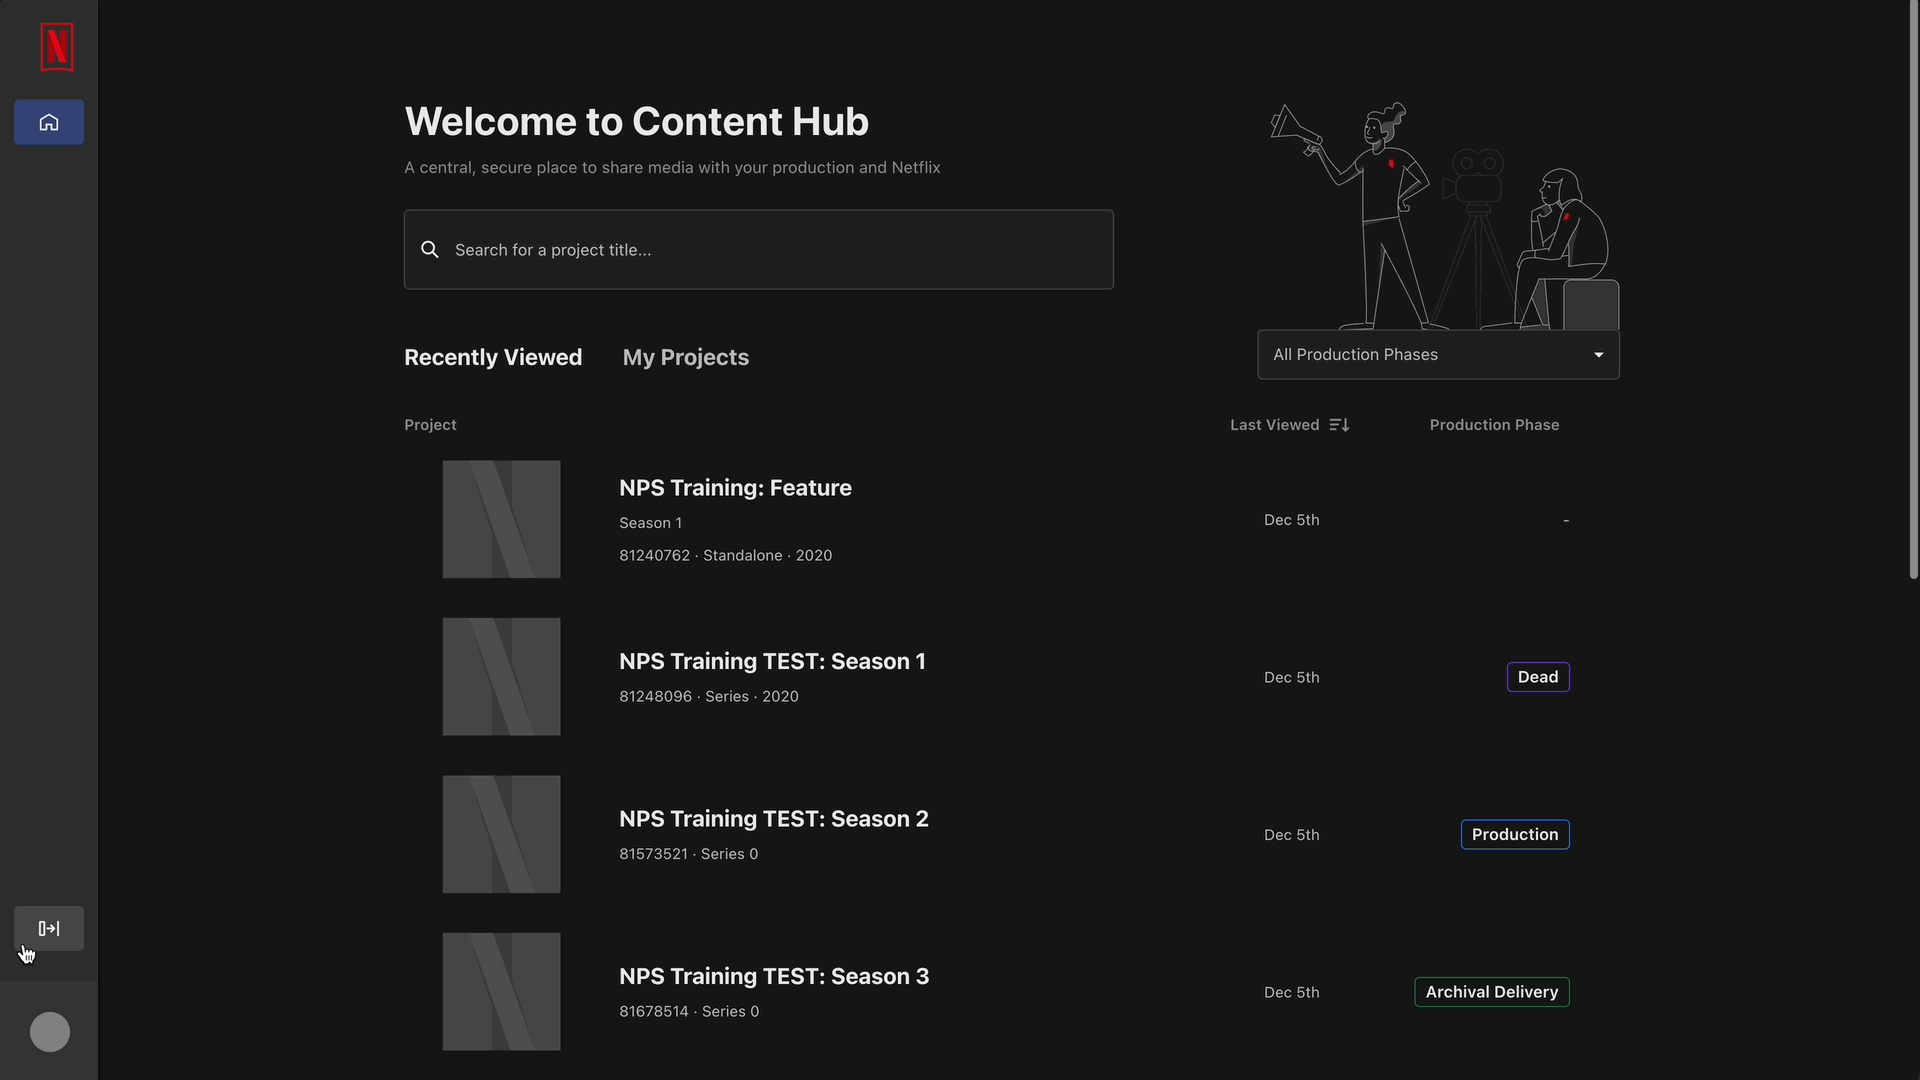Viewport: 1920px width, 1080px height.
Task: Click Dec 5th date in Season 3 row
Action: pos(1292,992)
